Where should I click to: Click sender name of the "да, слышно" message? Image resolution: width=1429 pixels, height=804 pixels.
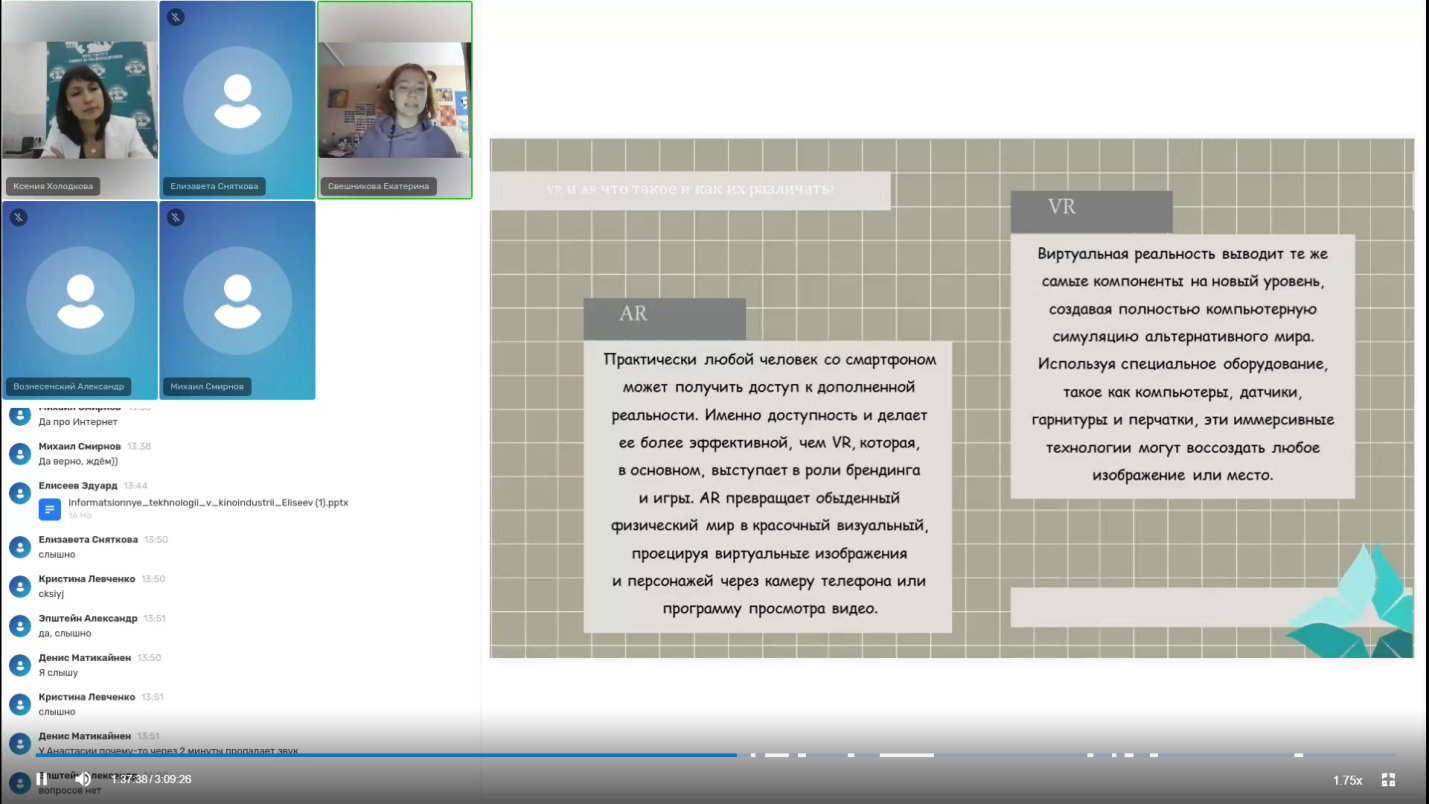[88, 619]
